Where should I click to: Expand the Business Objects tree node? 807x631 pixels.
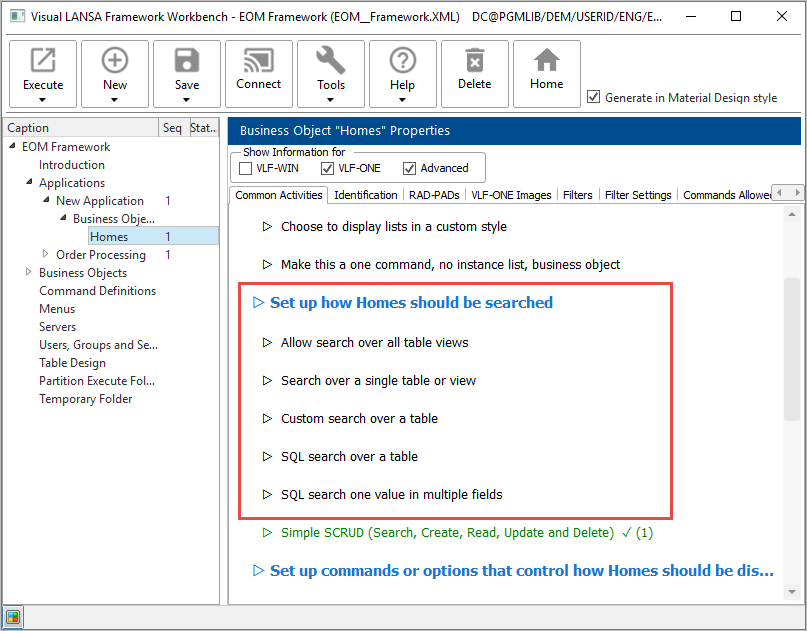click(29, 273)
